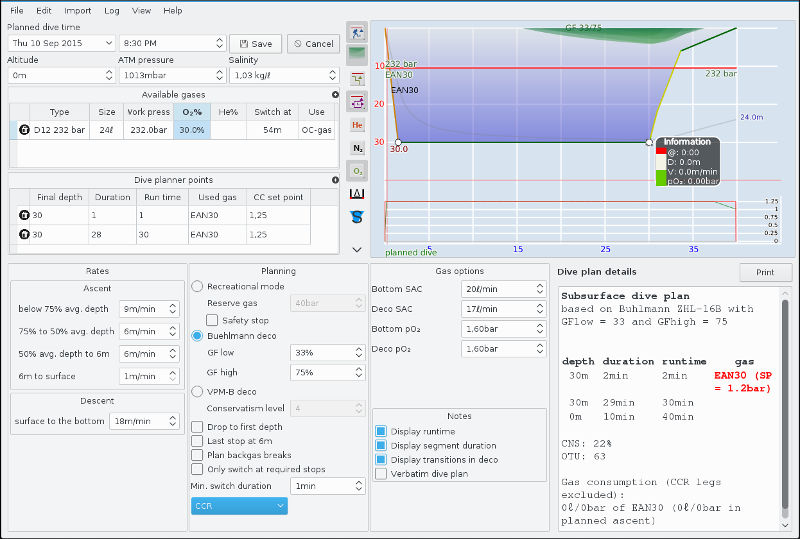Adjust Min. switch duration stepper
The image size is (800, 539).
tap(359, 486)
